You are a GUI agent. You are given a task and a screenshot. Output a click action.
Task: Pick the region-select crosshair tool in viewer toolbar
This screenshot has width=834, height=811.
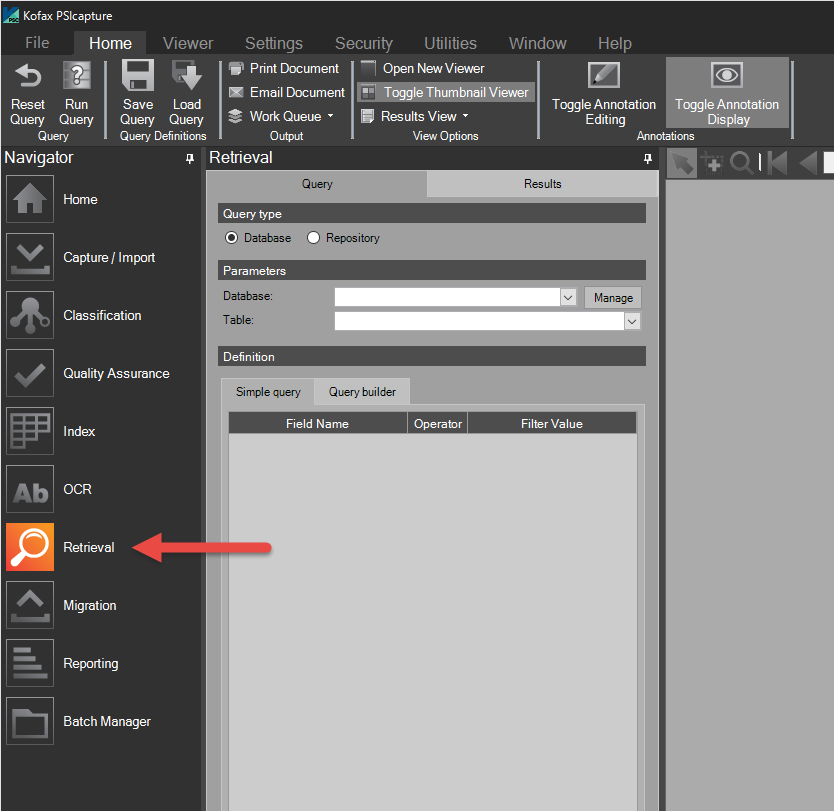(x=712, y=163)
